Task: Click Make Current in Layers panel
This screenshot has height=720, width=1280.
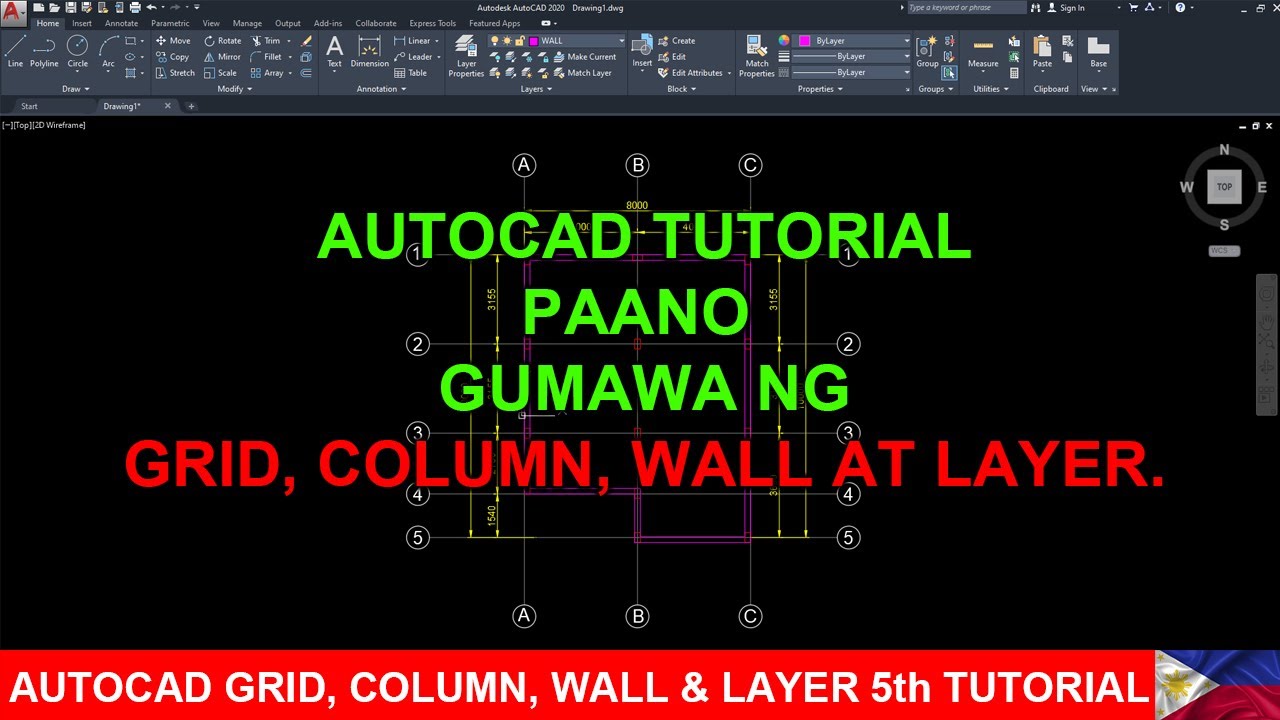Action: pos(584,57)
